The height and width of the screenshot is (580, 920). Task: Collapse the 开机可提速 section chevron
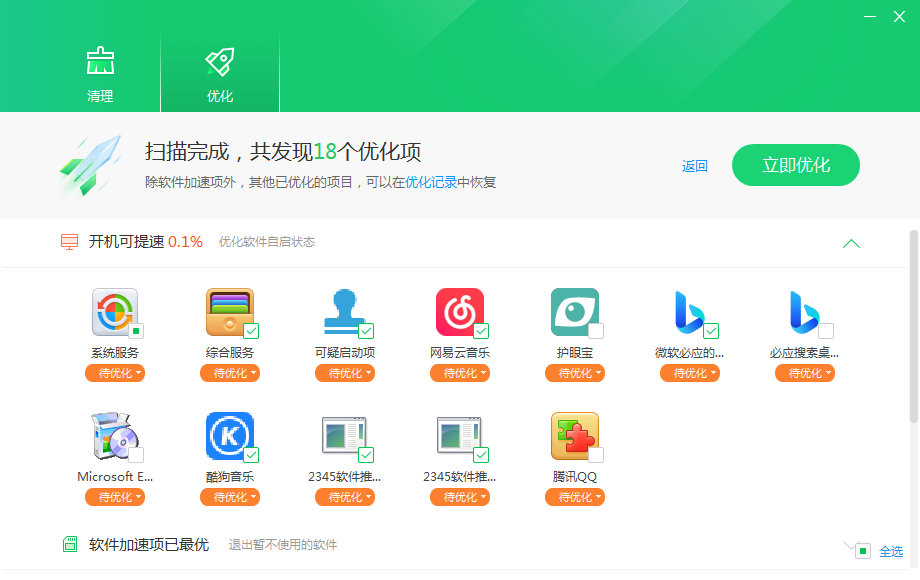pyautogui.click(x=851, y=243)
